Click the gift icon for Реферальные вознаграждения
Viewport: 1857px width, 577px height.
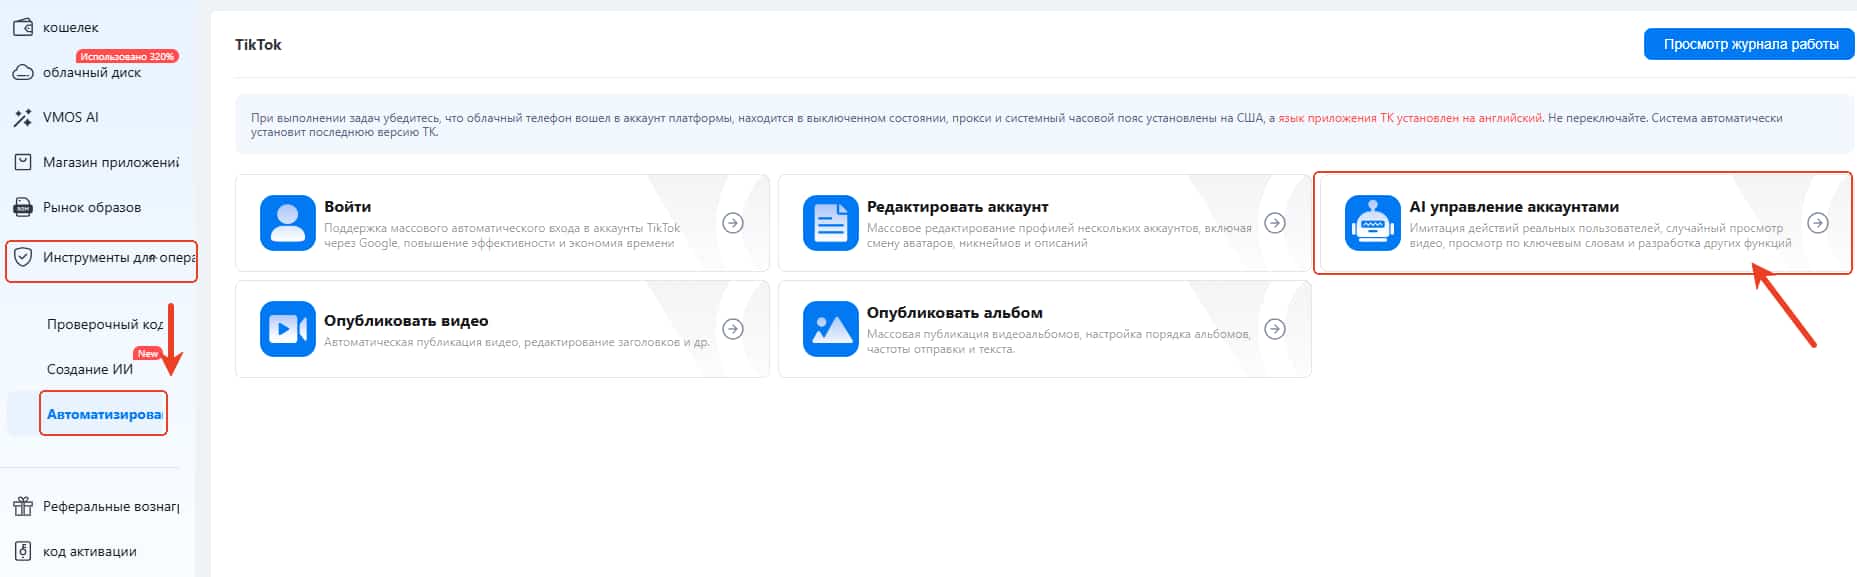click(22, 506)
